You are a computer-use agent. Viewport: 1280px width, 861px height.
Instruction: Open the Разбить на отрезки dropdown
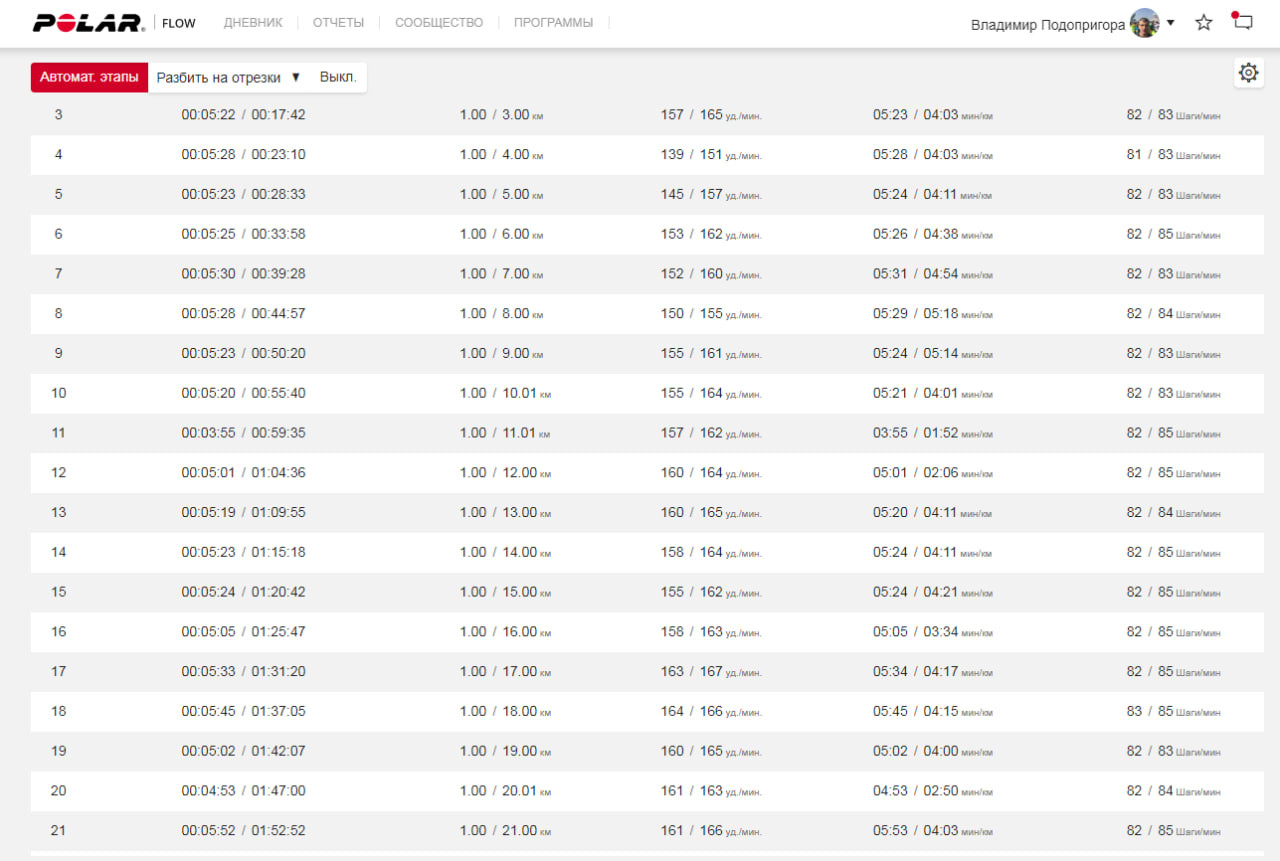click(229, 78)
